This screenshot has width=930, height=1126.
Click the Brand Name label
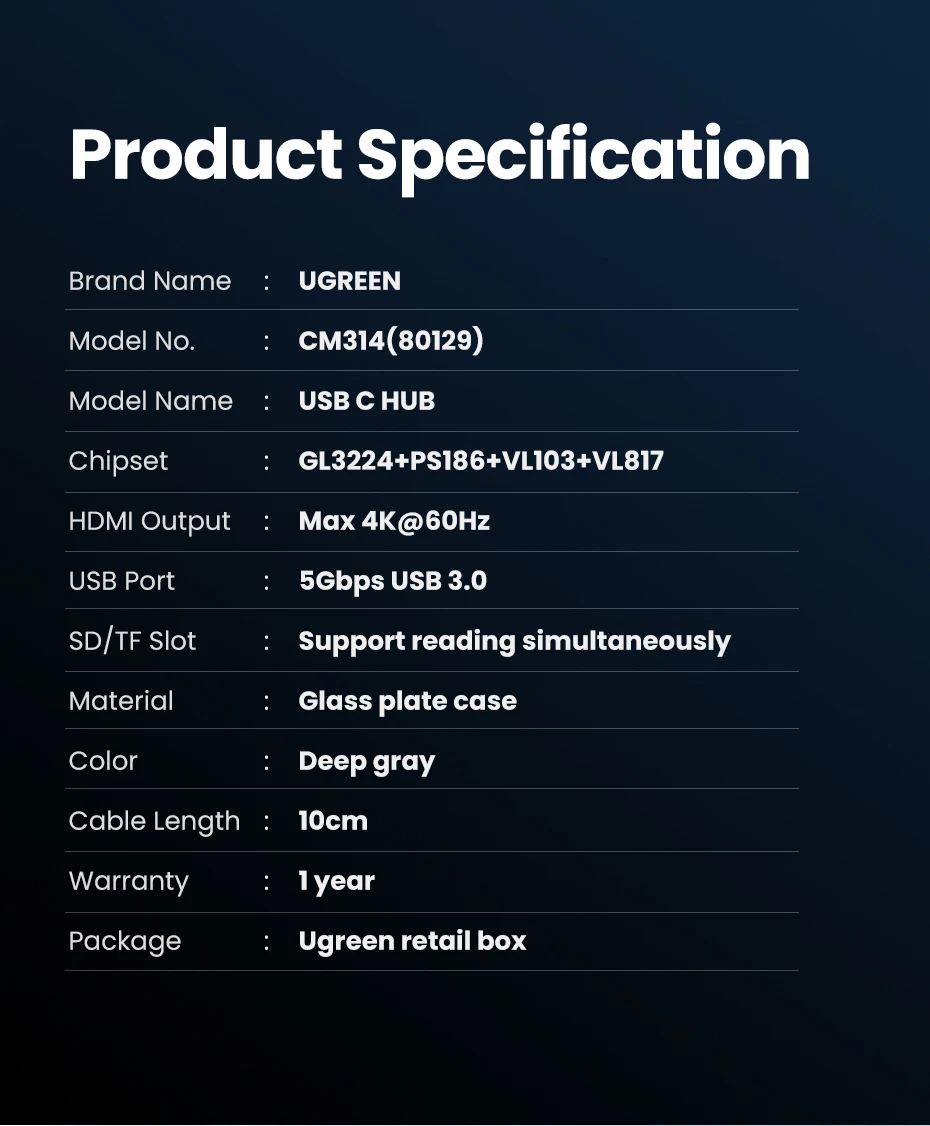[x=150, y=281]
